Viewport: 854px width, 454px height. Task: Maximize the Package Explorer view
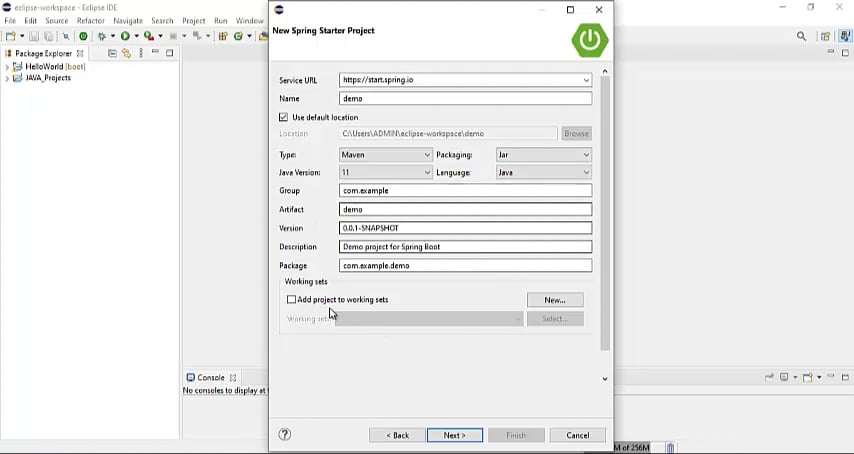click(169, 53)
